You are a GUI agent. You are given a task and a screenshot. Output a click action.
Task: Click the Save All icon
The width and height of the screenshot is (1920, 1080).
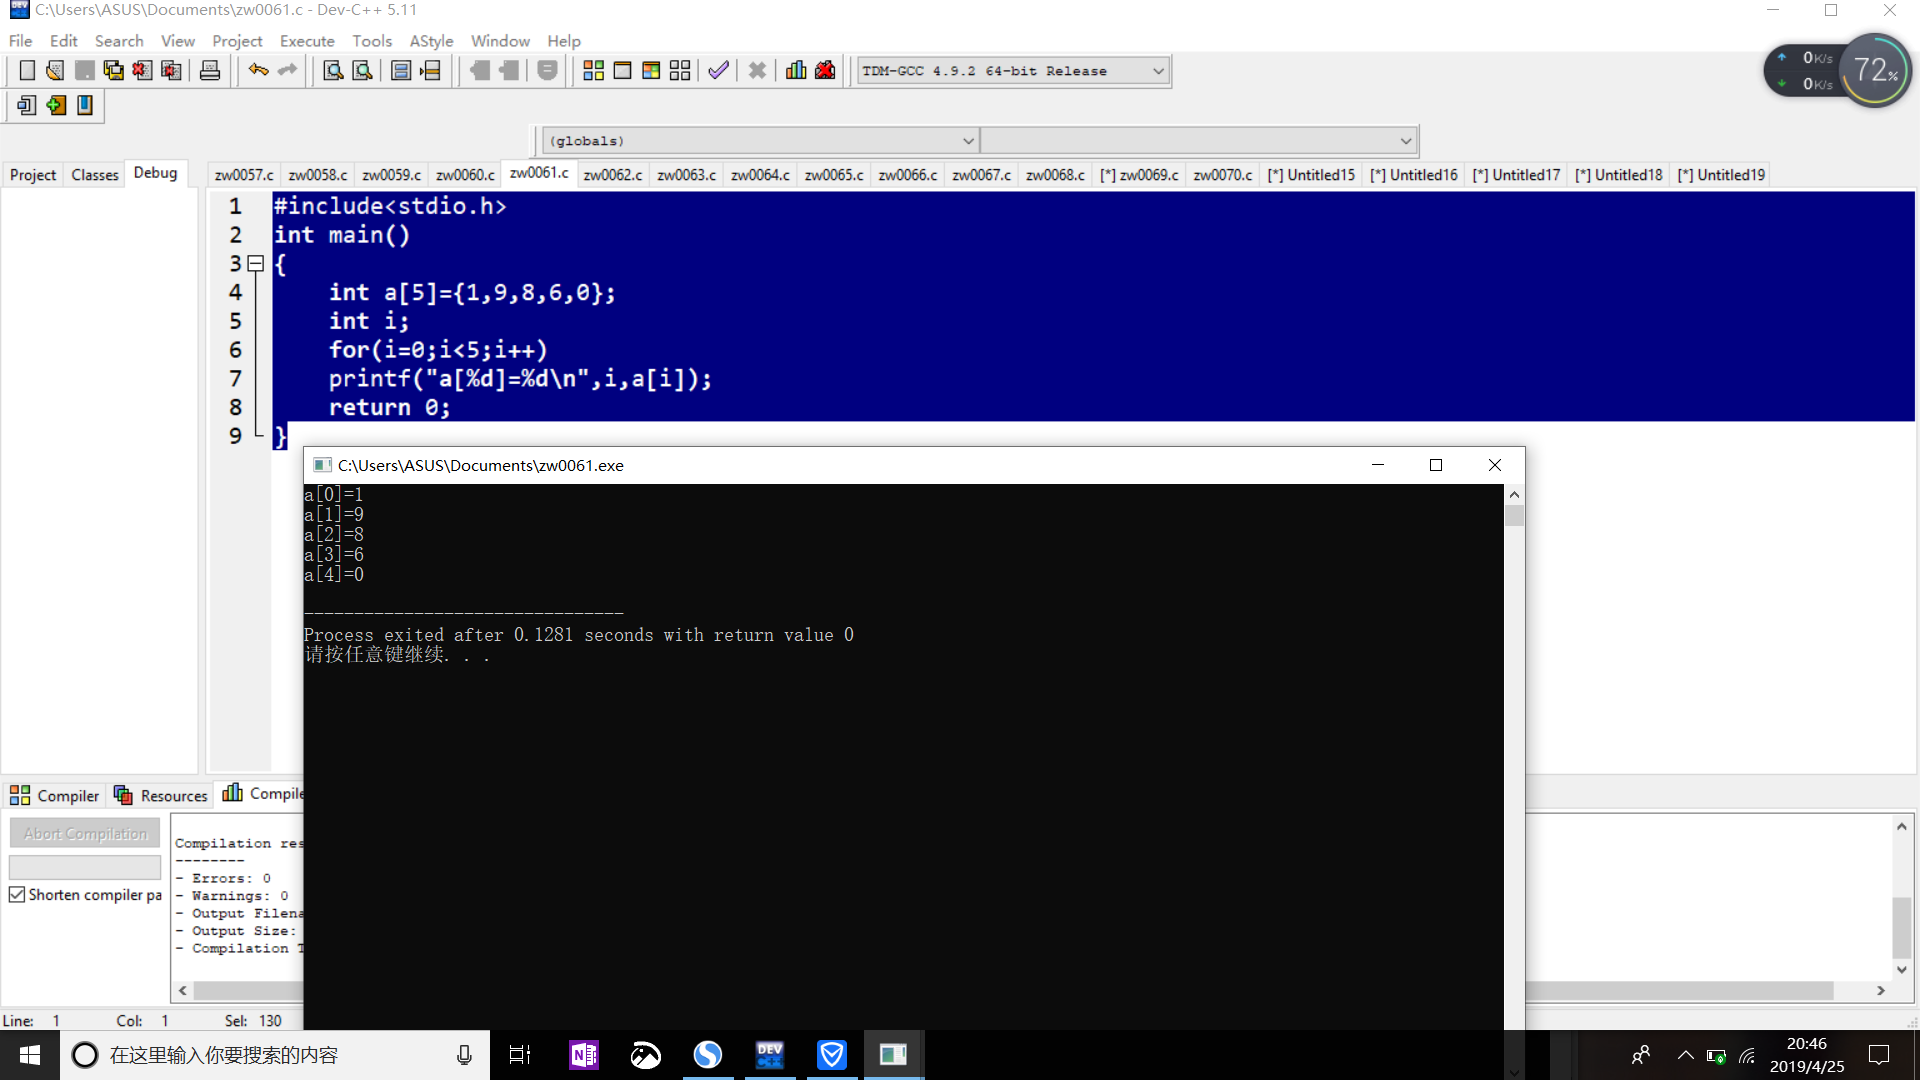click(x=114, y=71)
